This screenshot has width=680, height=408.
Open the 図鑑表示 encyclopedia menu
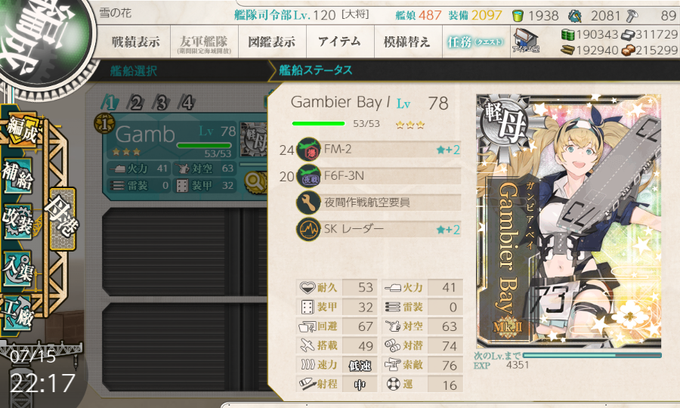272,42
